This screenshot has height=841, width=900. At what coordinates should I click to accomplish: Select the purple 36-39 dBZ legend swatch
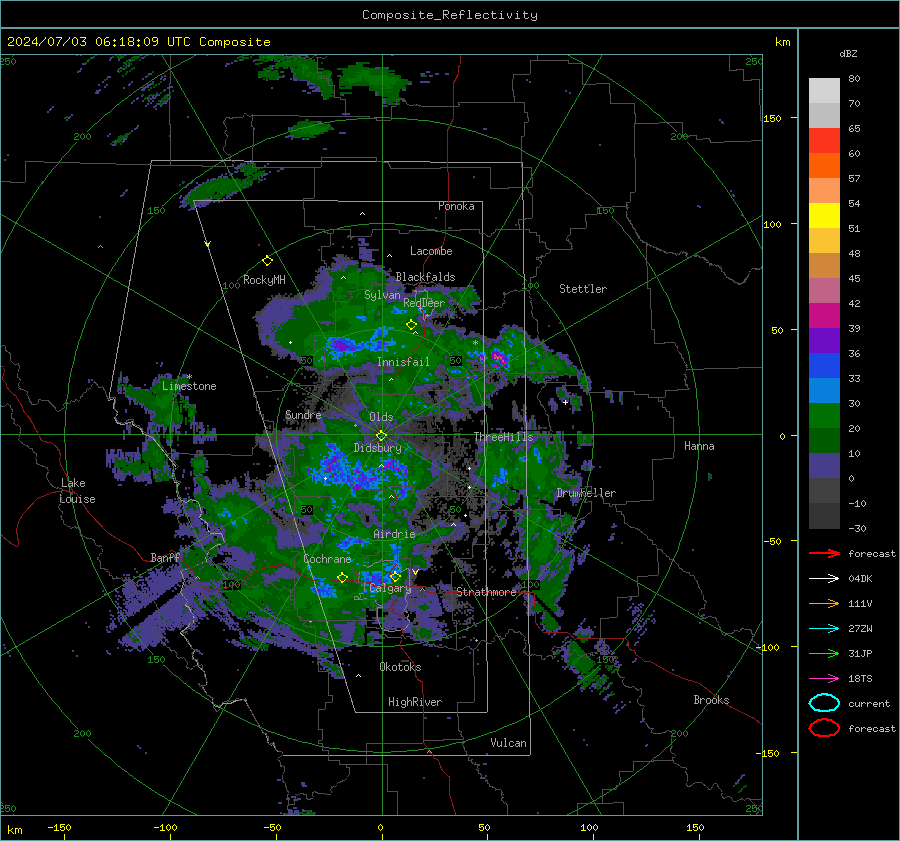[824, 341]
